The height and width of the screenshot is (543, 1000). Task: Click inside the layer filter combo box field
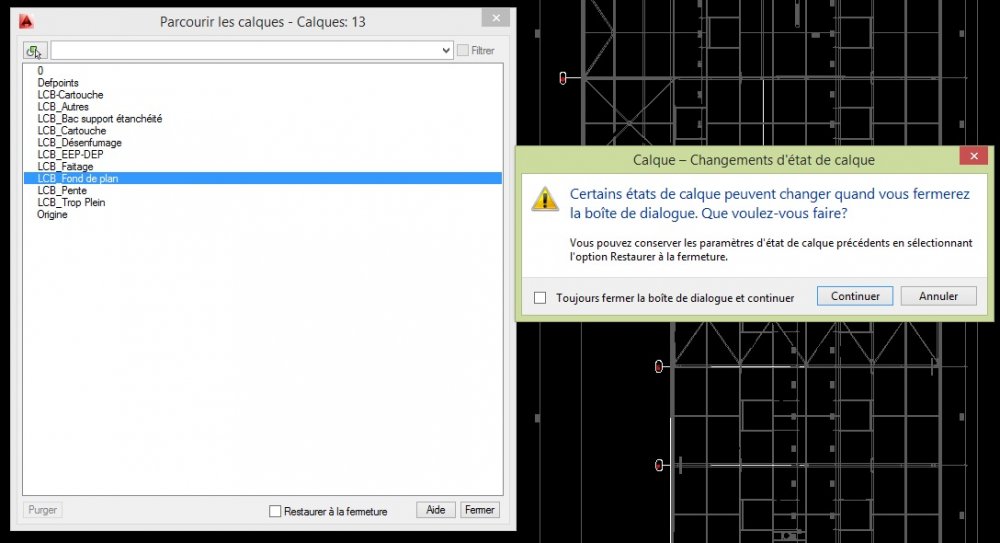click(x=246, y=50)
